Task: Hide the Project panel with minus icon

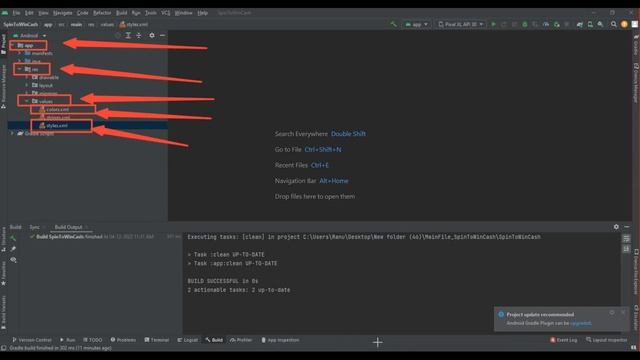Action: pyautogui.click(x=162, y=36)
